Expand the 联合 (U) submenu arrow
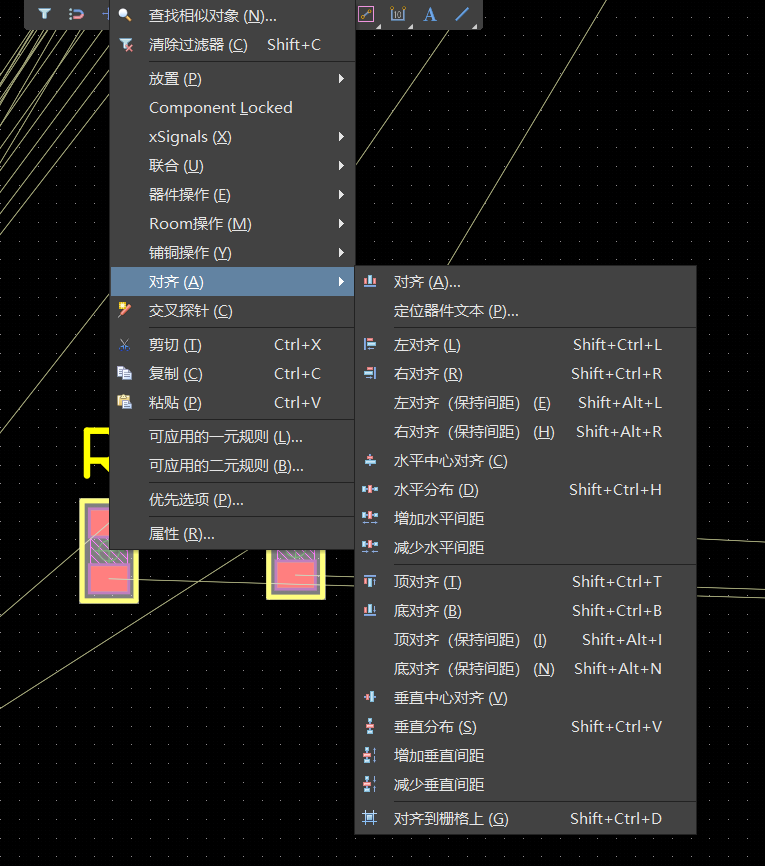 [341, 166]
